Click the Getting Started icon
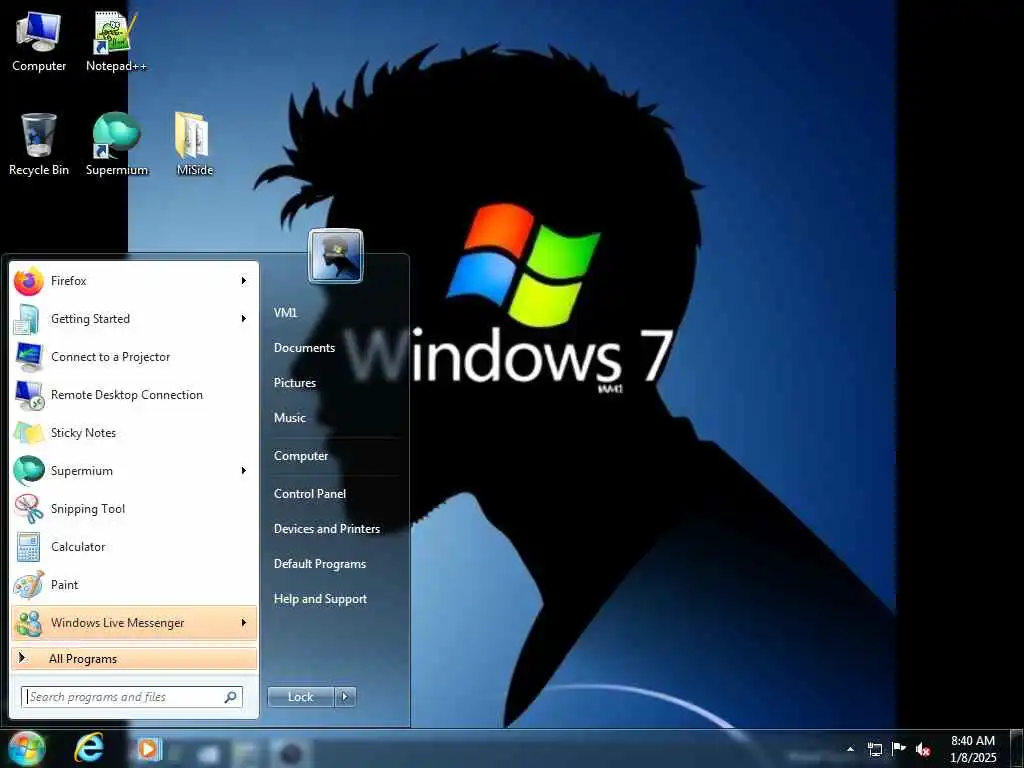Image resolution: width=1024 pixels, height=768 pixels. click(x=28, y=319)
